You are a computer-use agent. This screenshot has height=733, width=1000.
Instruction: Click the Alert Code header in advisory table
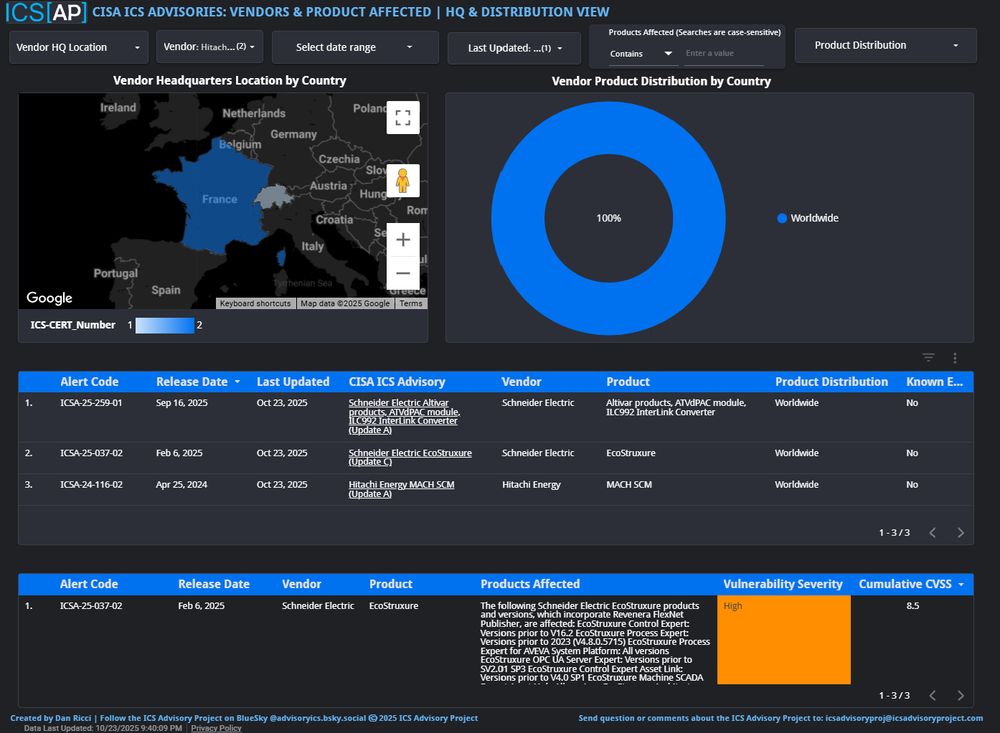(x=89, y=381)
